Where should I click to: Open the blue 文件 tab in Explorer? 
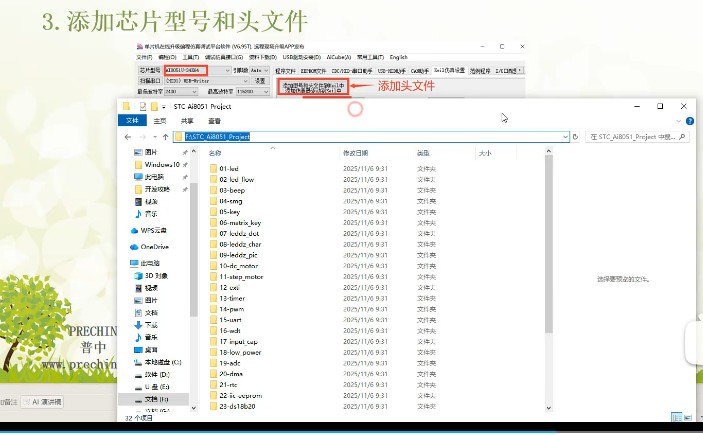tap(132, 121)
